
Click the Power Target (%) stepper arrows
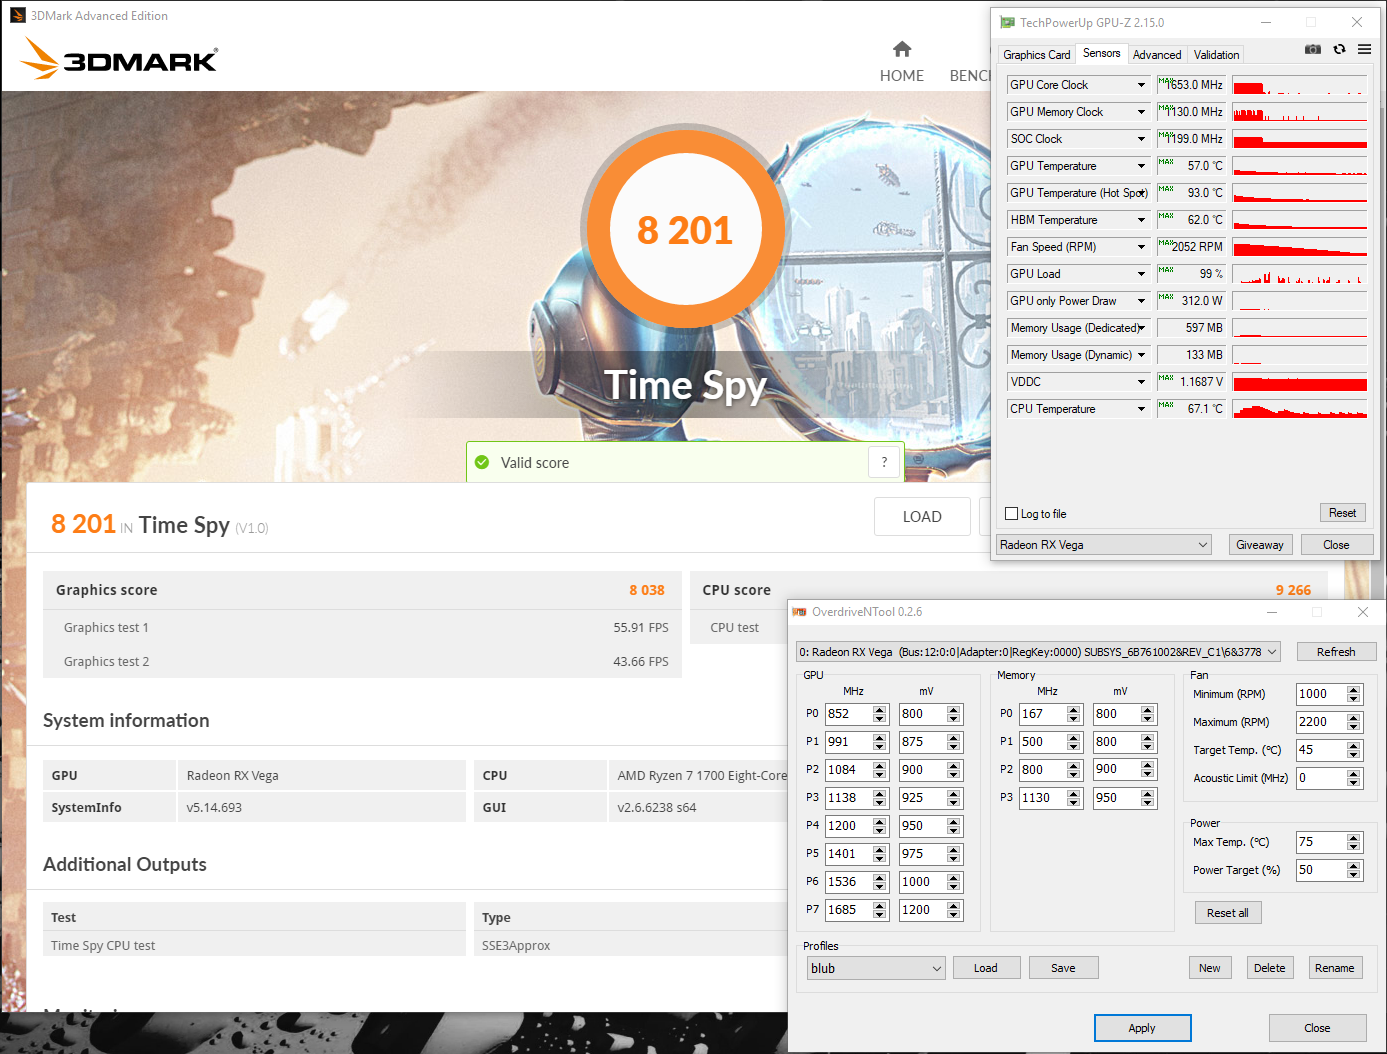pyautogui.click(x=1354, y=871)
